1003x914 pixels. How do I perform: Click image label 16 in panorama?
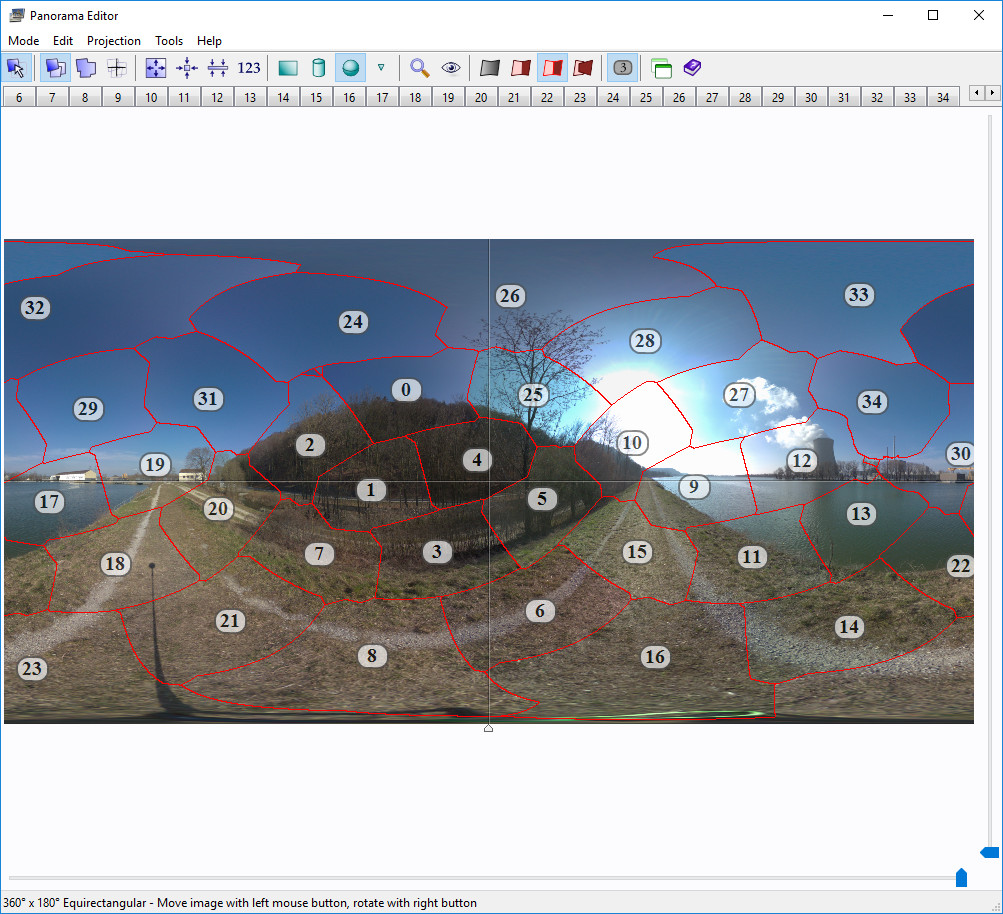coord(655,657)
